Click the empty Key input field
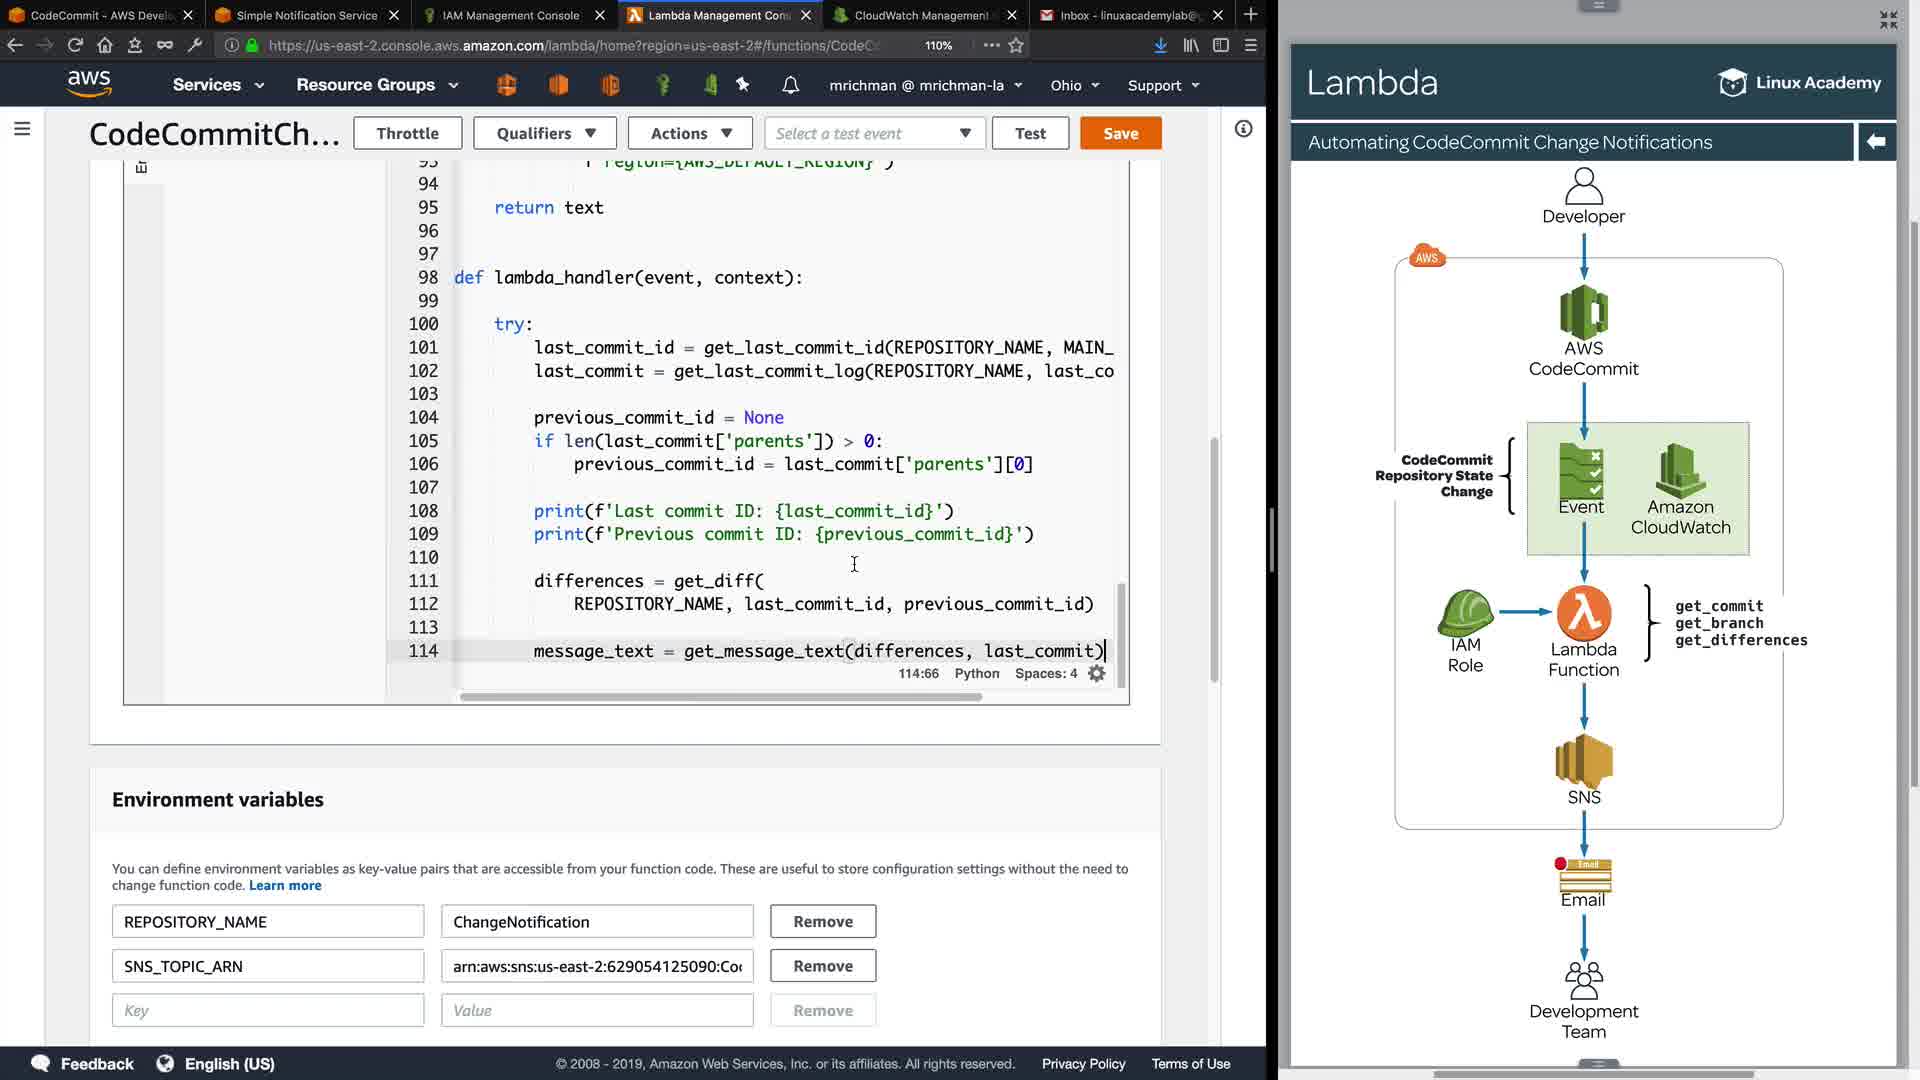This screenshot has width=1920, height=1080. [x=267, y=1010]
